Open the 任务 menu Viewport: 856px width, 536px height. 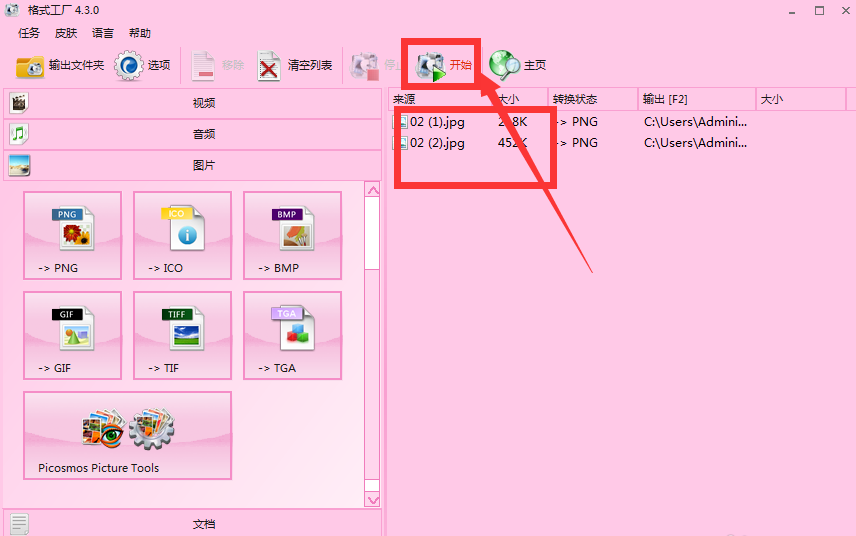tap(28, 33)
